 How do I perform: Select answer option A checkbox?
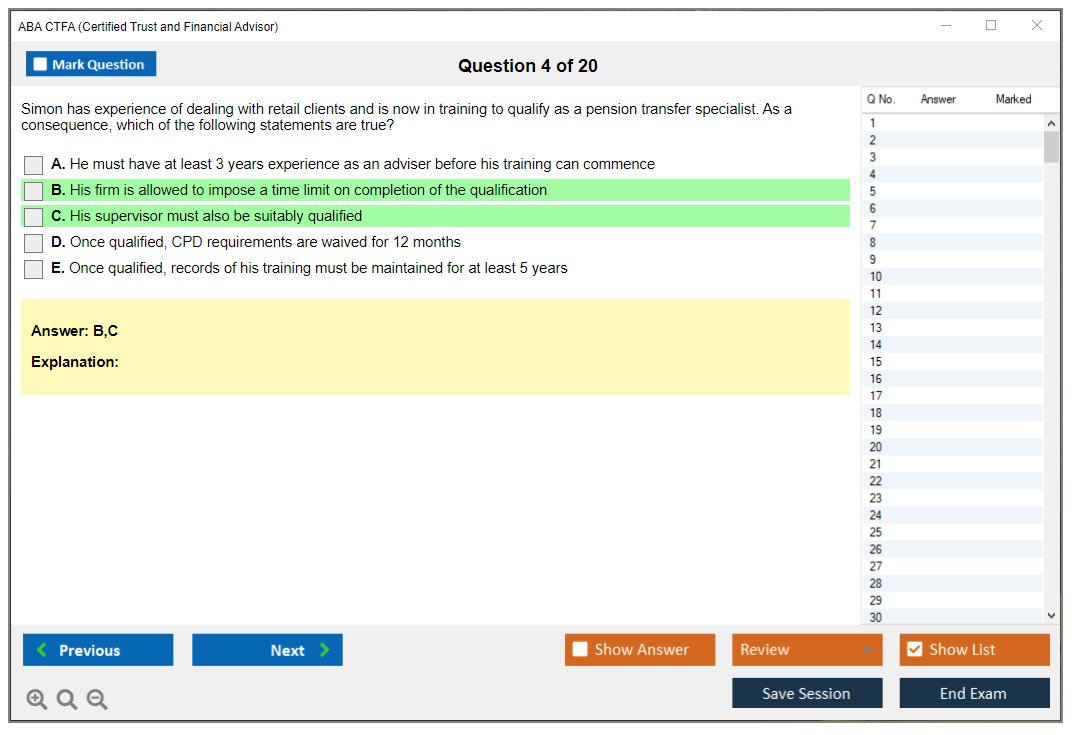tap(34, 165)
